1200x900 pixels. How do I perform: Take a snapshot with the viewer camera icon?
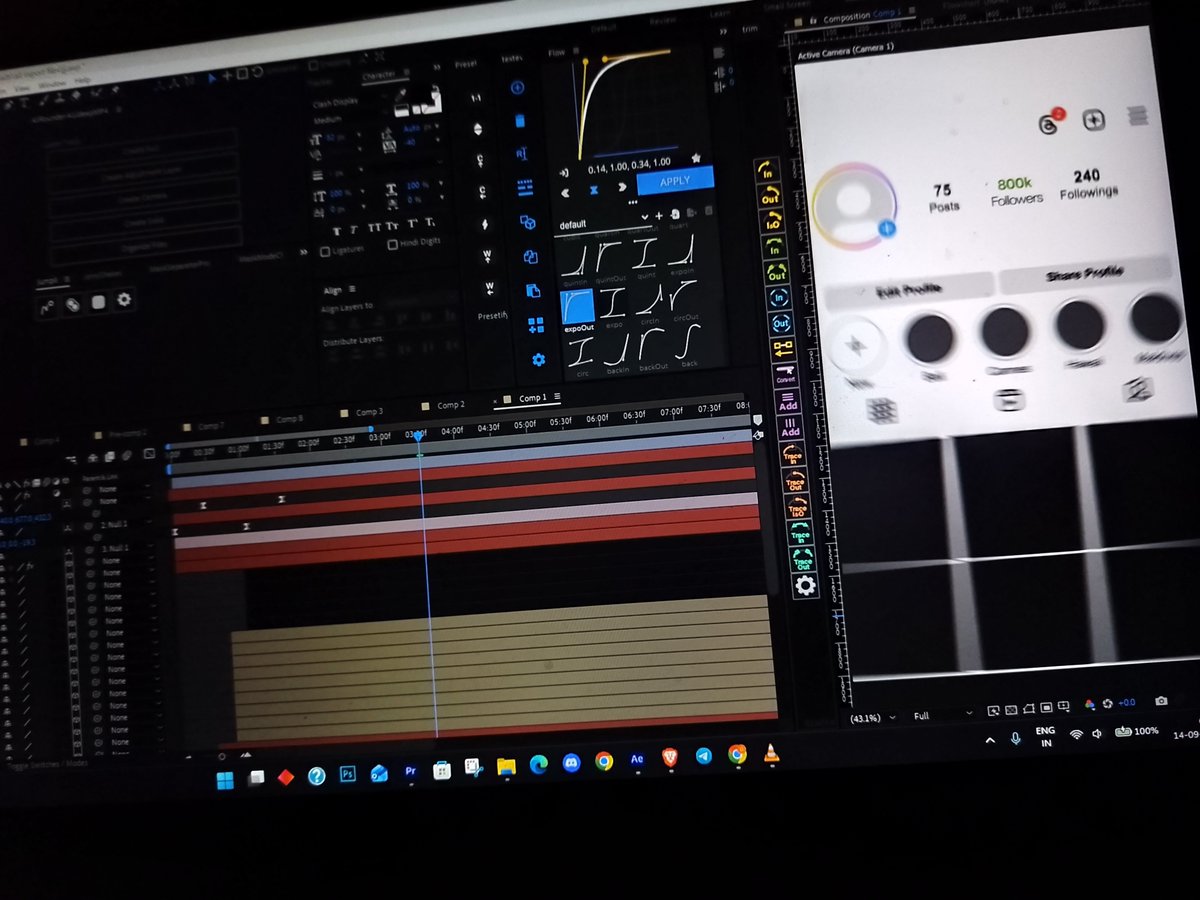click(x=1161, y=701)
